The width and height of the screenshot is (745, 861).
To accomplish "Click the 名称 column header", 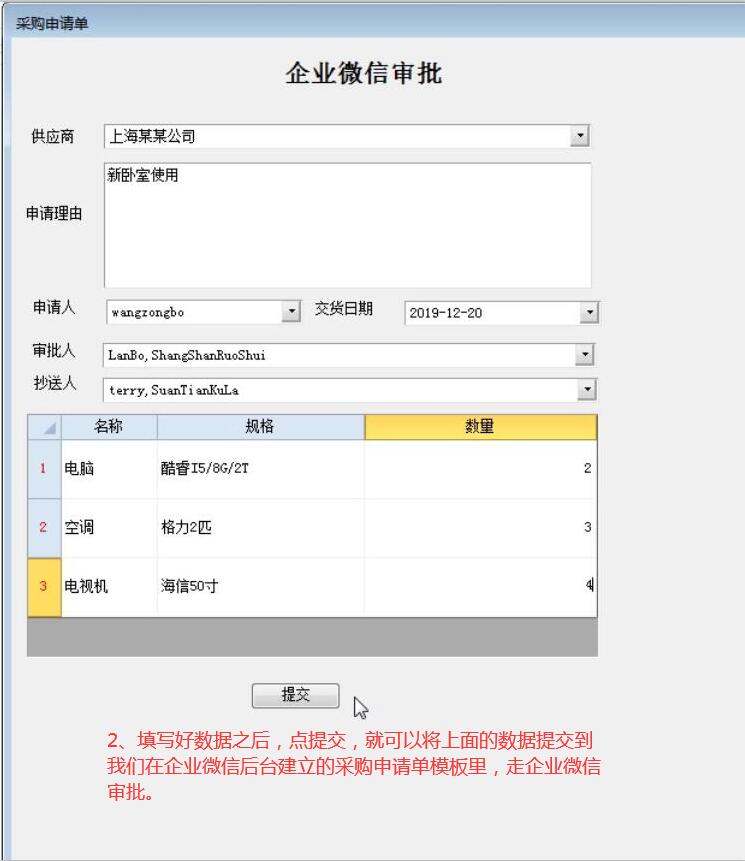I will point(109,427).
